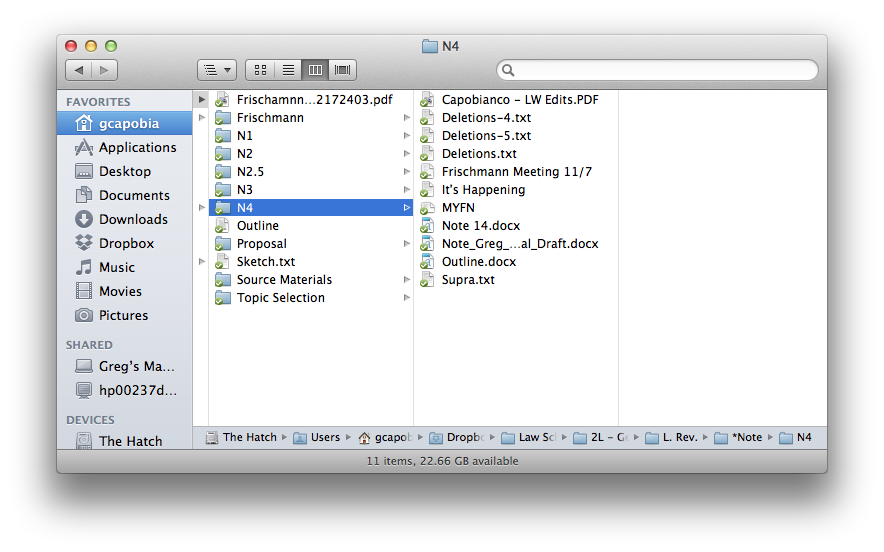The width and height of the screenshot is (884, 552).
Task: Select hp00237d... shared device
Action: [125, 390]
